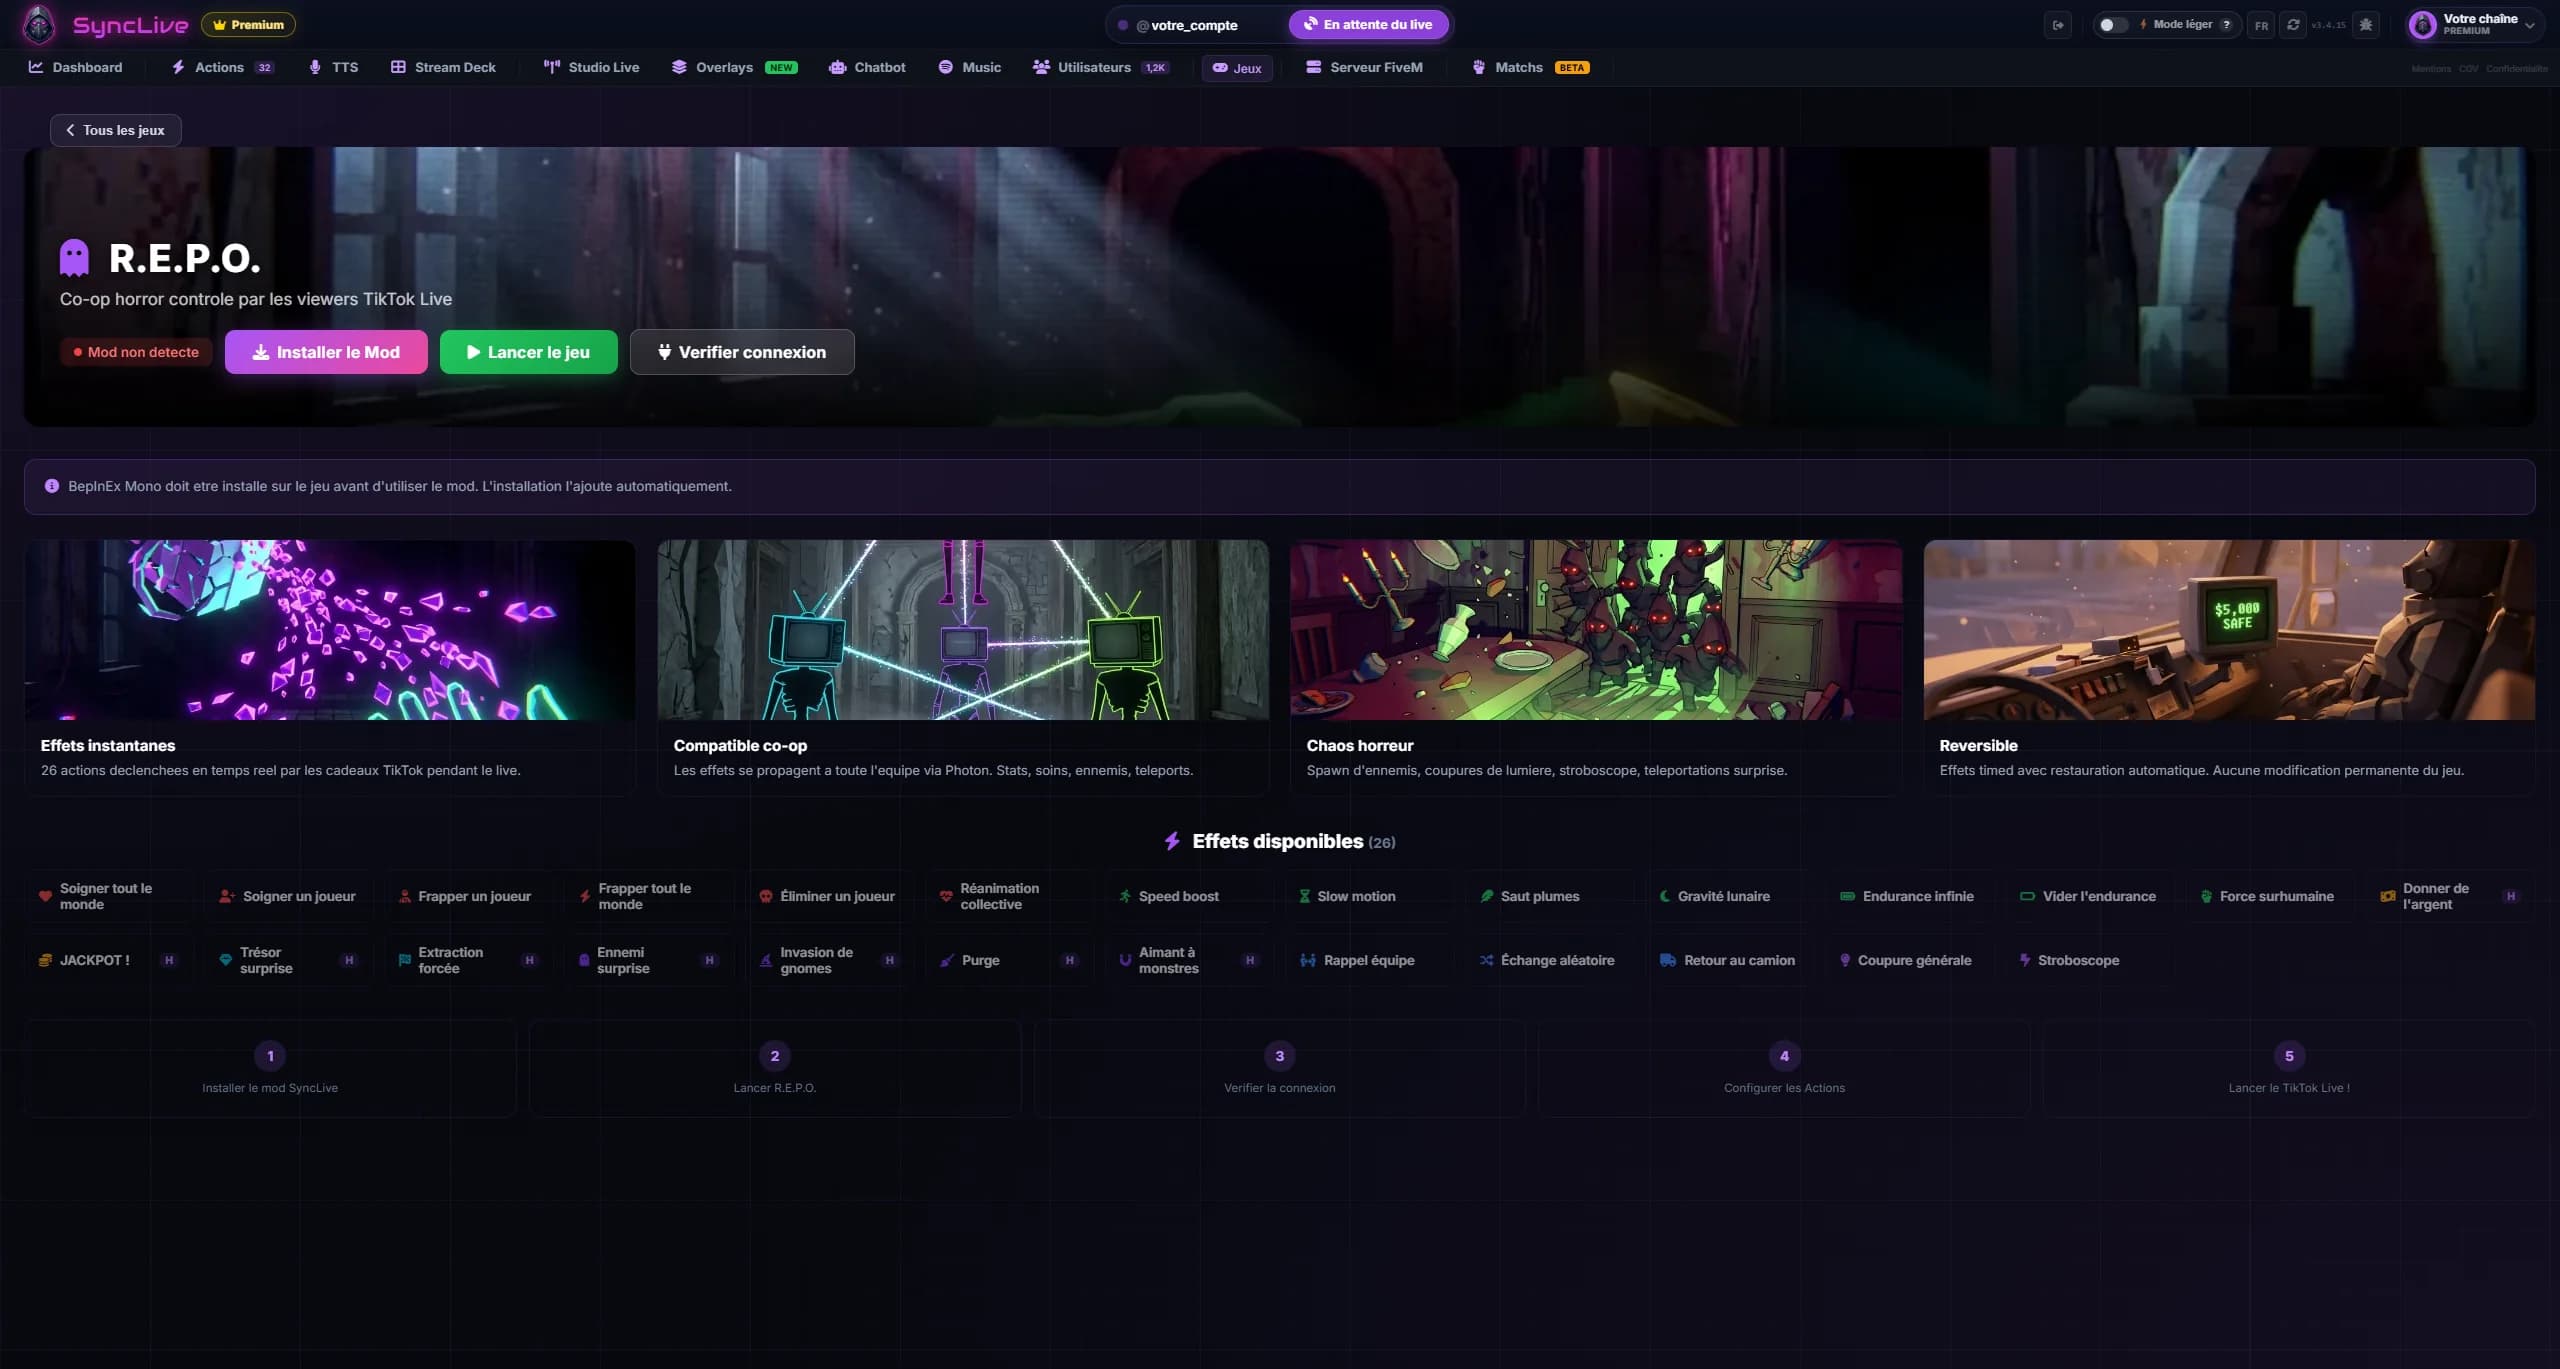Click step 1 Installer le mod SyncLive

tap(270, 1068)
